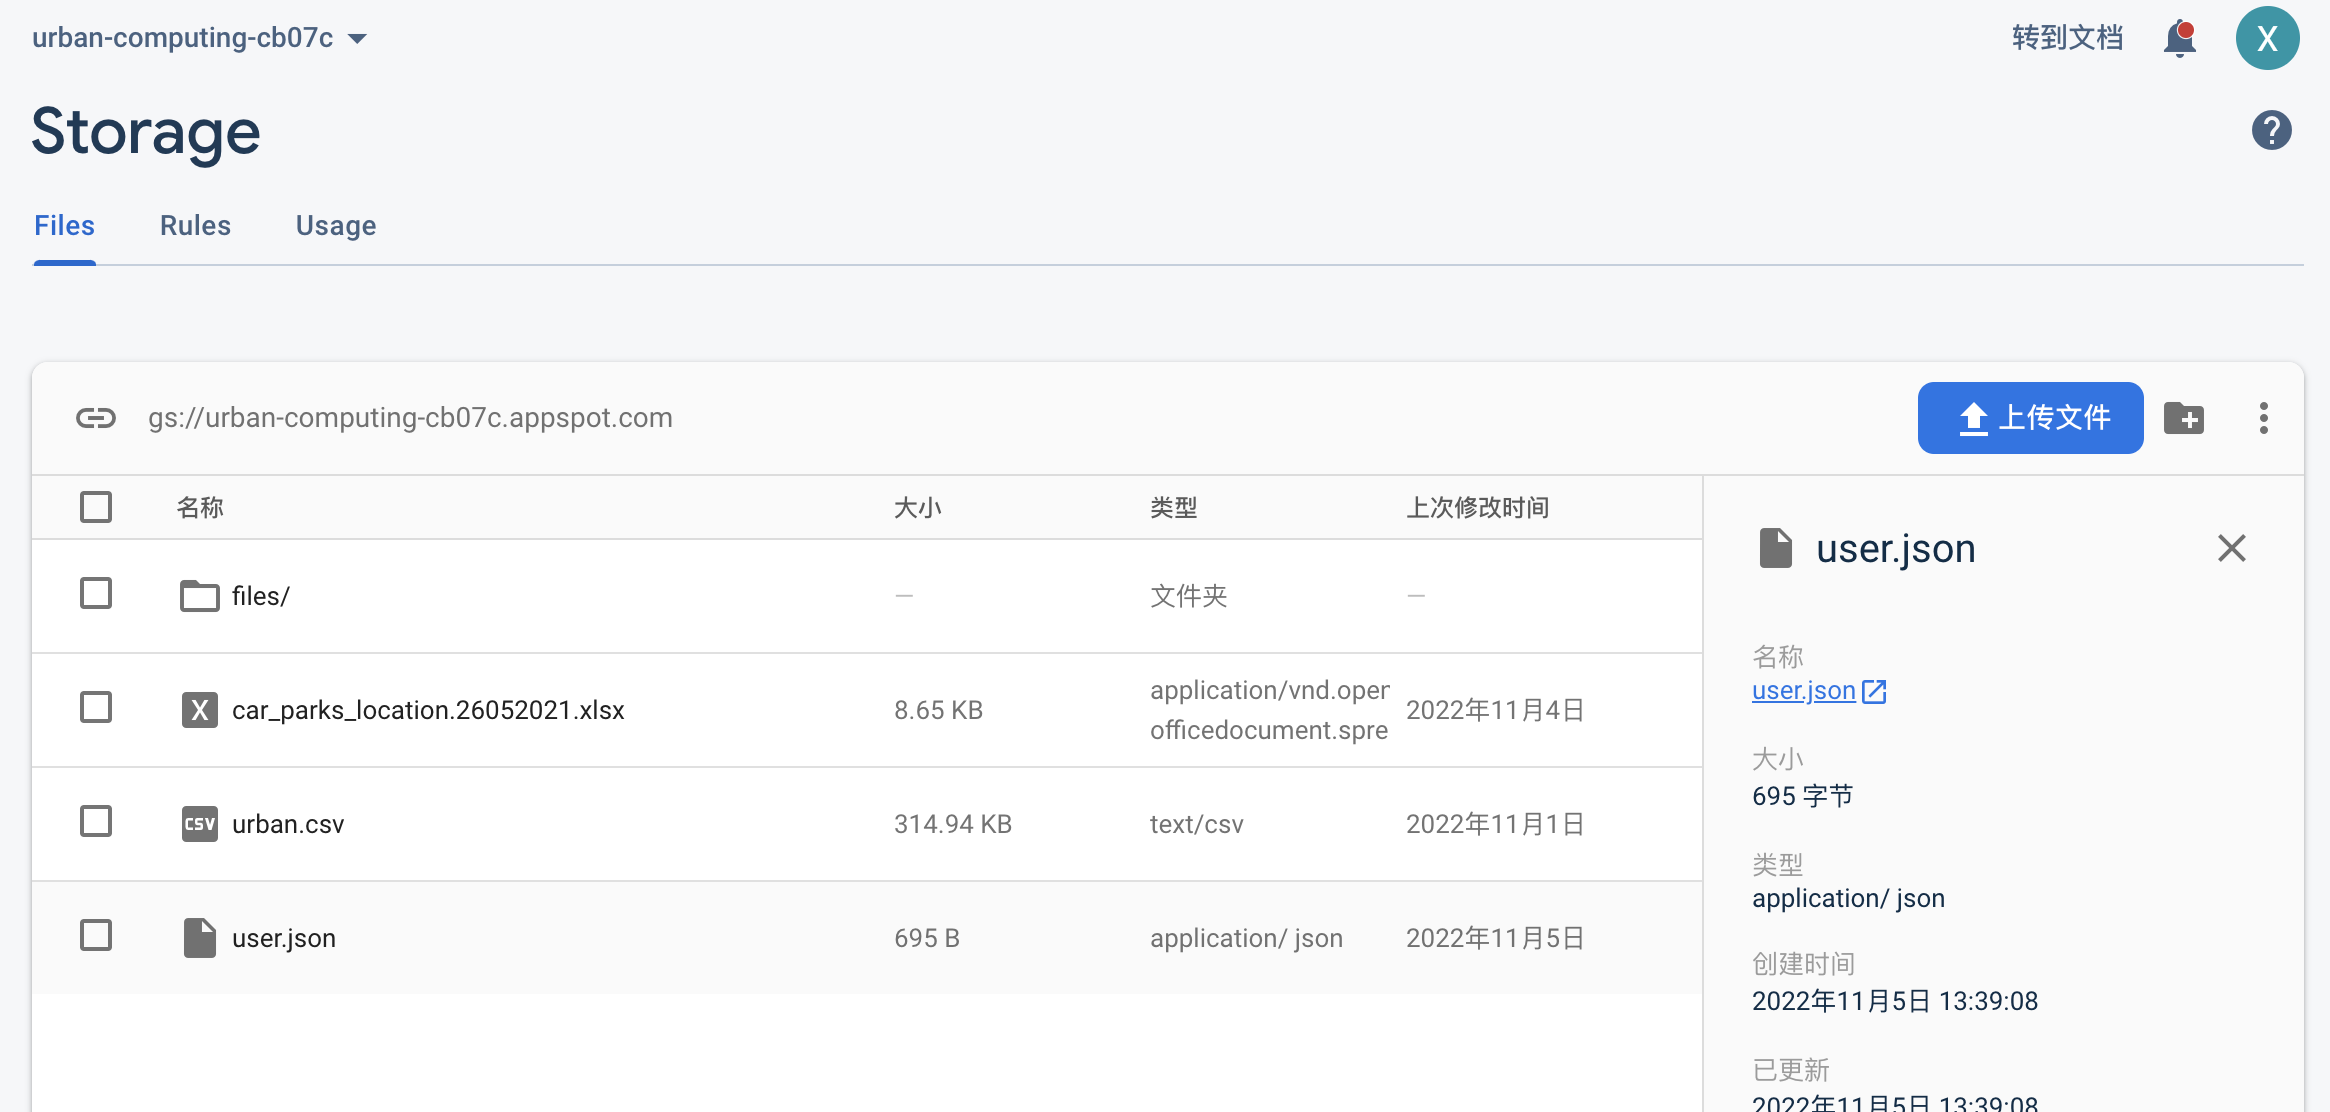Check the urban.csv row checkbox
Image resolution: width=2330 pixels, height=1112 pixels.
[95, 822]
